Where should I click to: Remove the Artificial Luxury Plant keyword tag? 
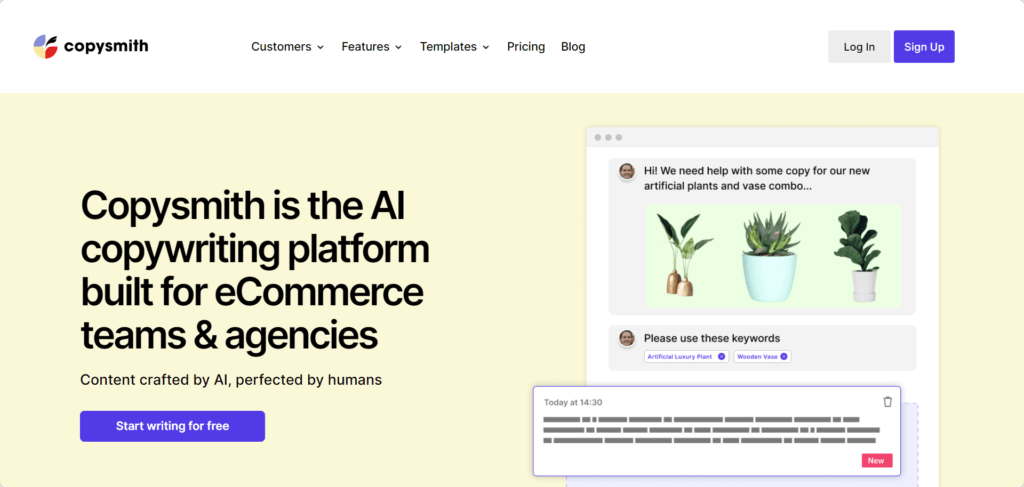pos(721,356)
